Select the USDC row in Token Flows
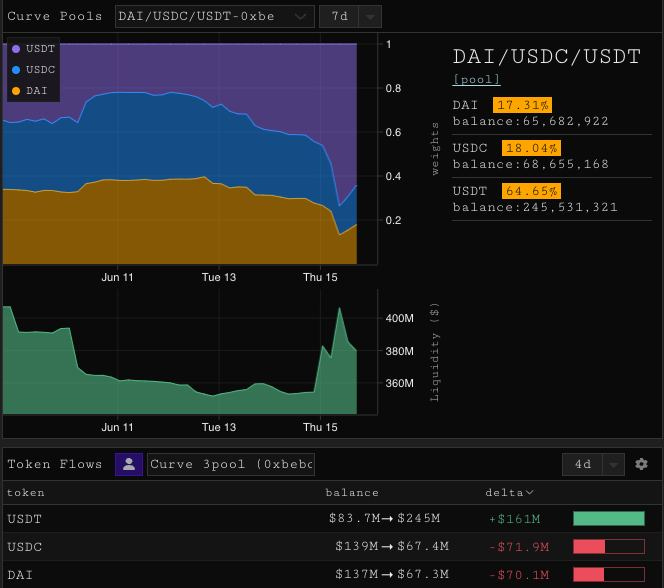664x588 pixels. 332,547
